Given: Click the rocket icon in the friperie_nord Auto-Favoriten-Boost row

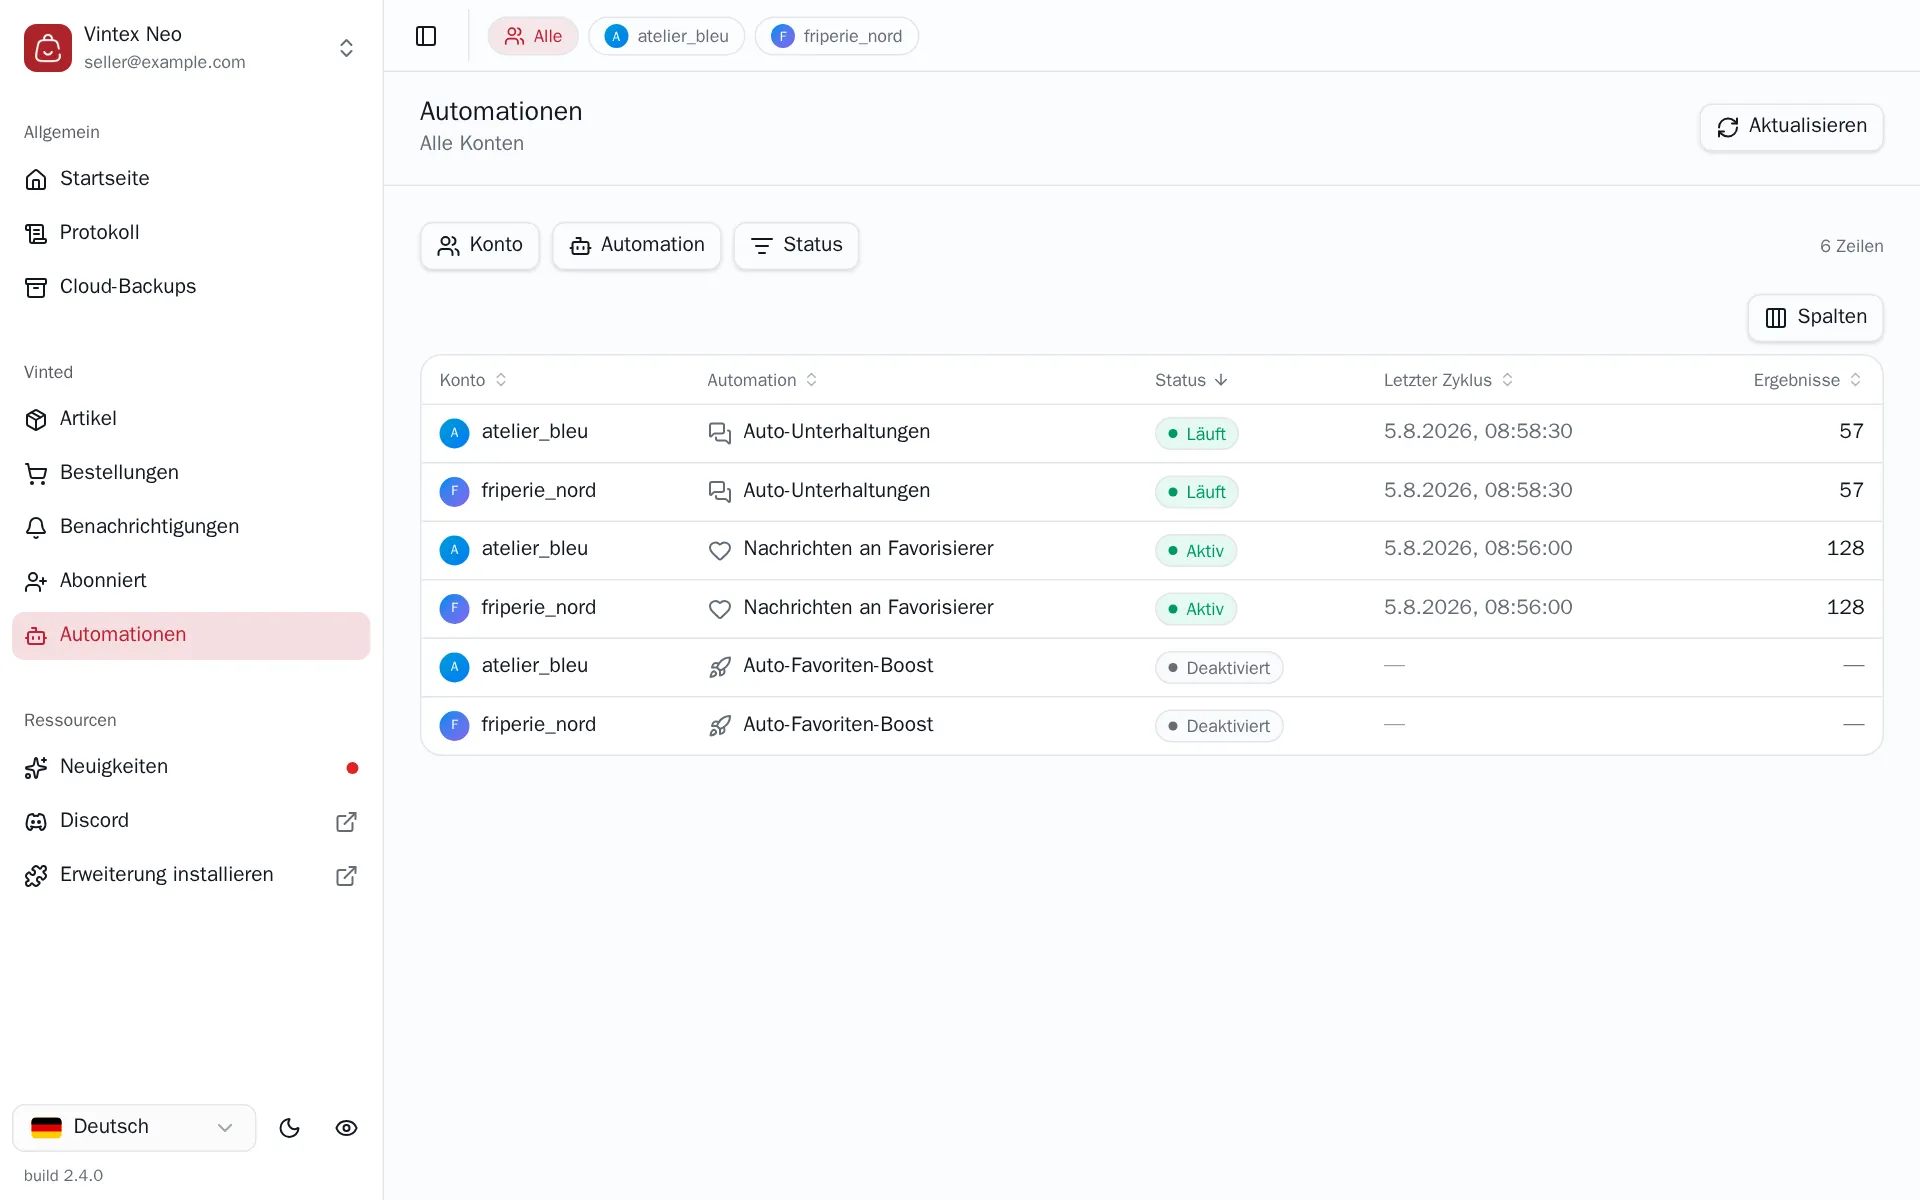Looking at the screenshot, I should (720, 726).
